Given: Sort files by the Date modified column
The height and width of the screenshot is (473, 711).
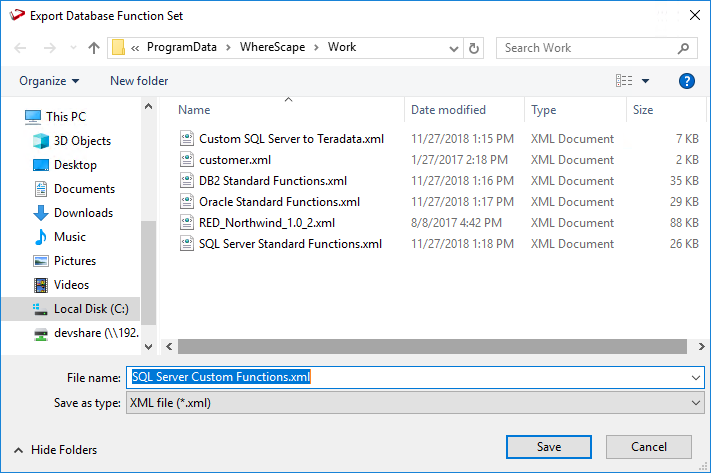Looking at the screenshot, I should (x=448, y=110).
